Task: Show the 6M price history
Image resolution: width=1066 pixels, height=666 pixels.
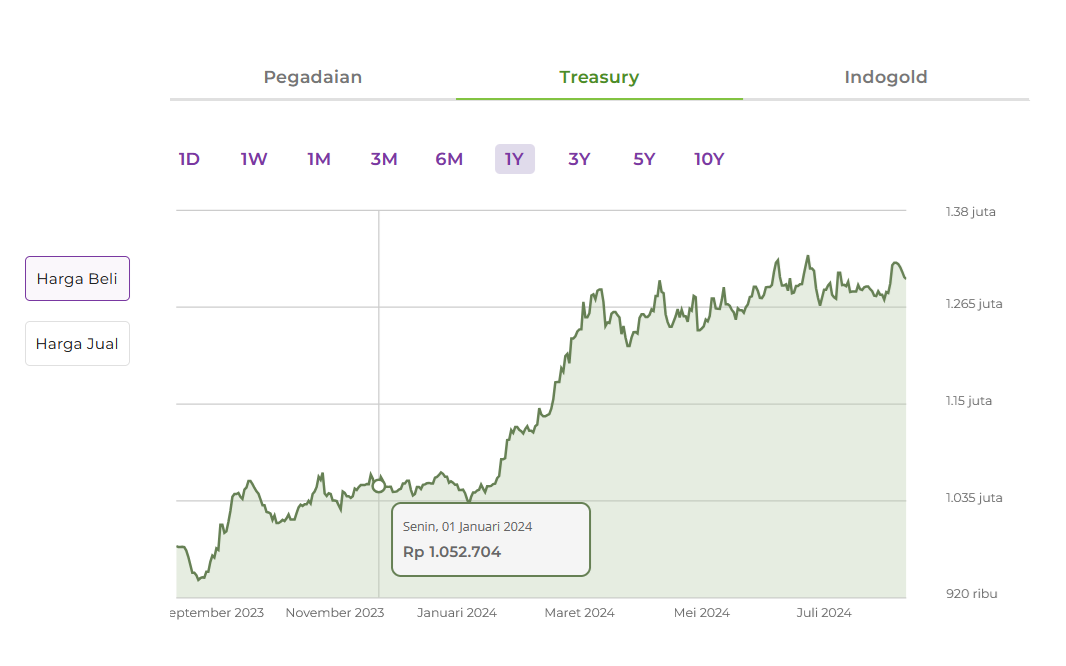Action: tap(449, 159)
